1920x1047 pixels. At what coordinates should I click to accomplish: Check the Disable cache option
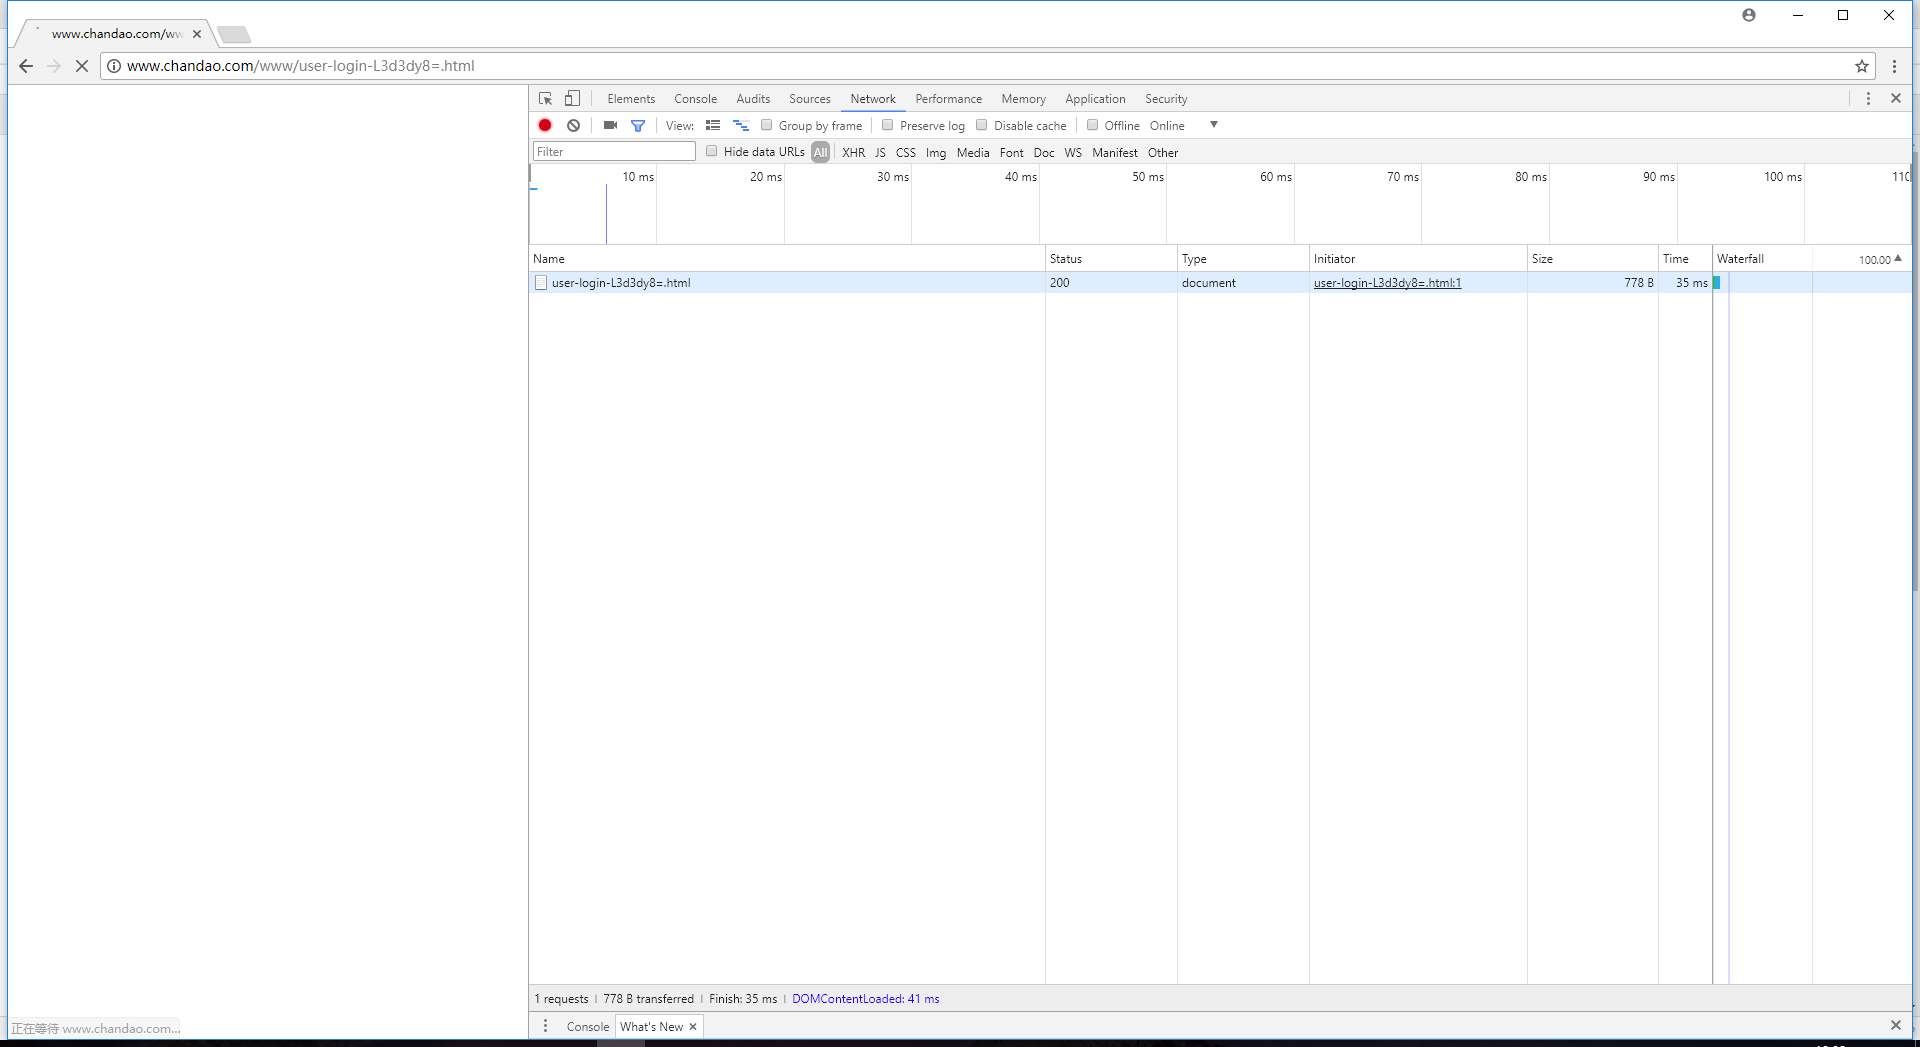click(x=982, y=125)
